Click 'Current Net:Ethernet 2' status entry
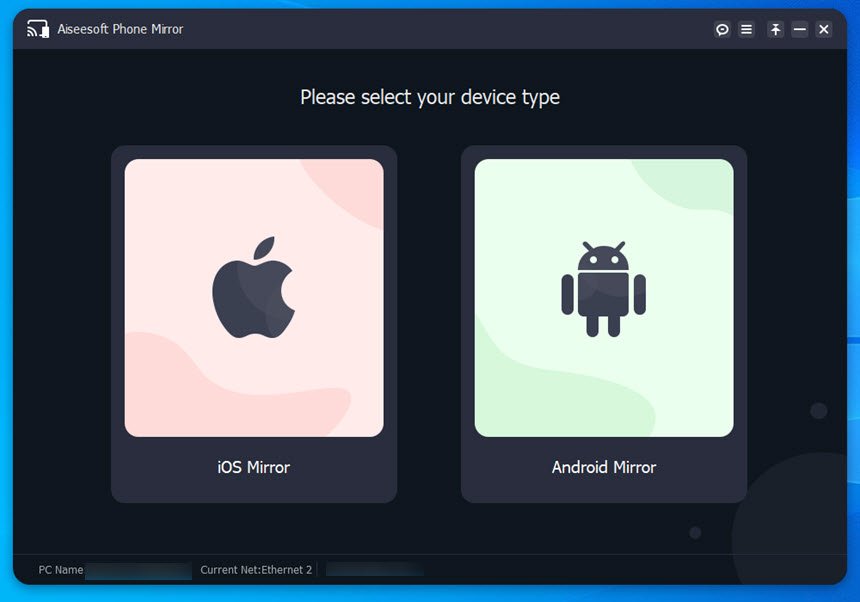The image size is (860, 602). (256, 570)
